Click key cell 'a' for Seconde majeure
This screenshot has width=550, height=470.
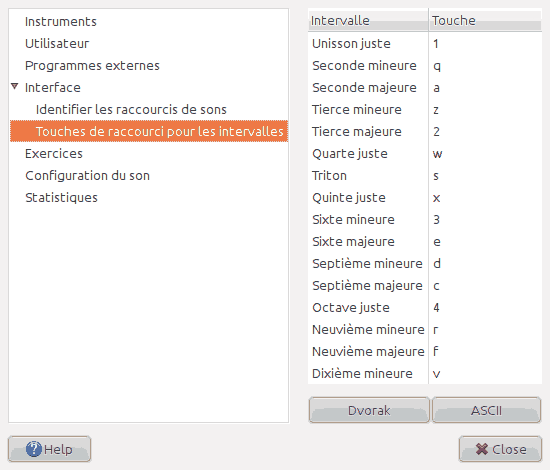click(485, 88)
